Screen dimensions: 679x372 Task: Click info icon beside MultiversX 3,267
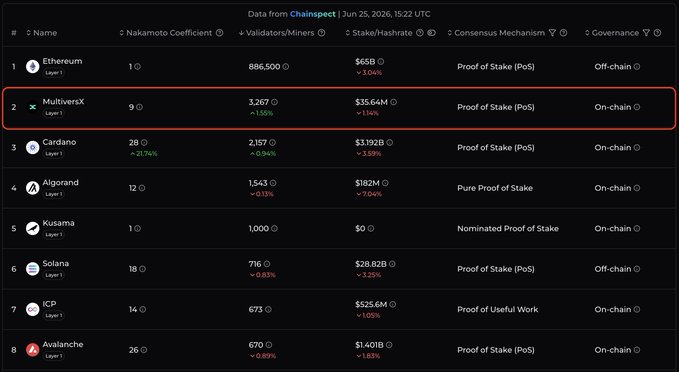tap(275, 102)
